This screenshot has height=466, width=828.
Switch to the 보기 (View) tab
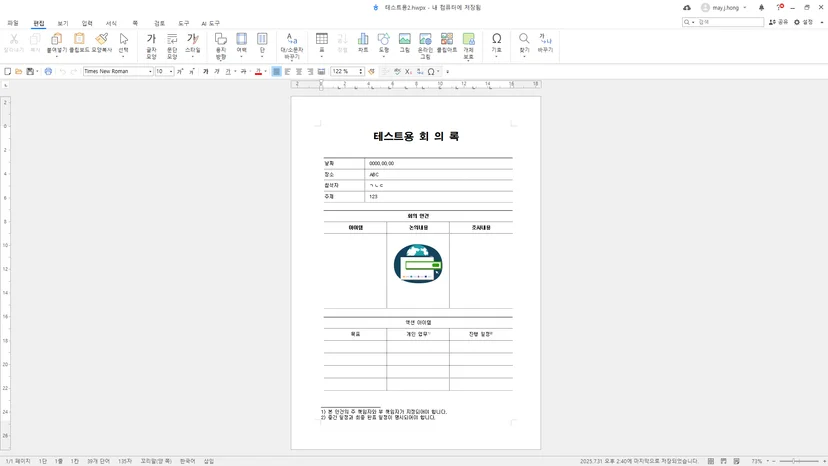pos(63,23)
